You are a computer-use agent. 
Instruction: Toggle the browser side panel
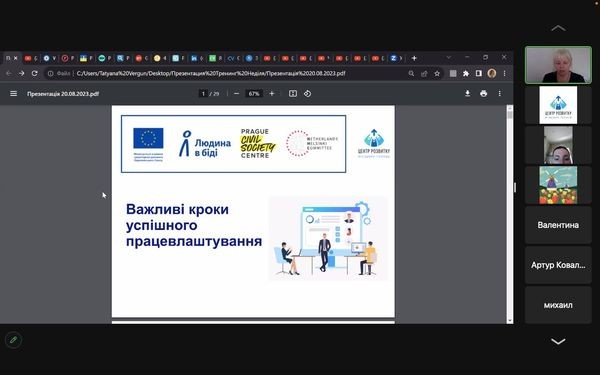point(478,73)
